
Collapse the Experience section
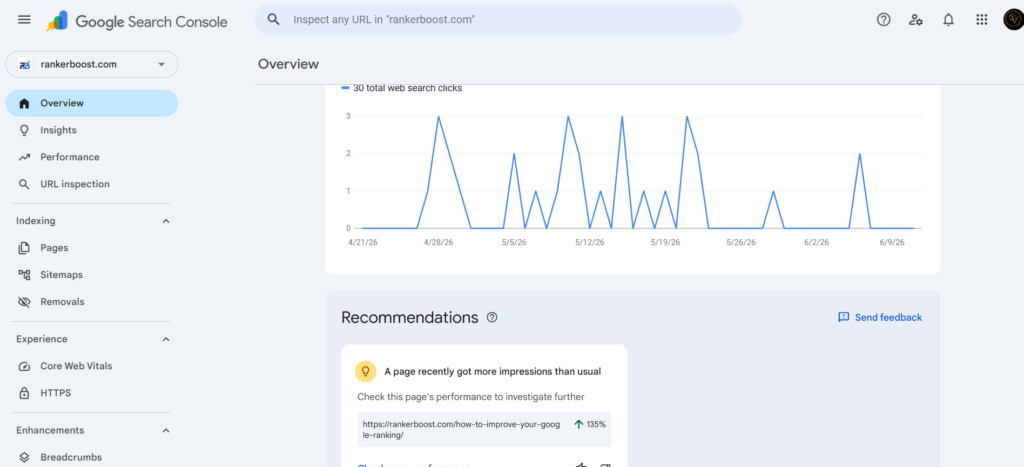coord(166,339)
